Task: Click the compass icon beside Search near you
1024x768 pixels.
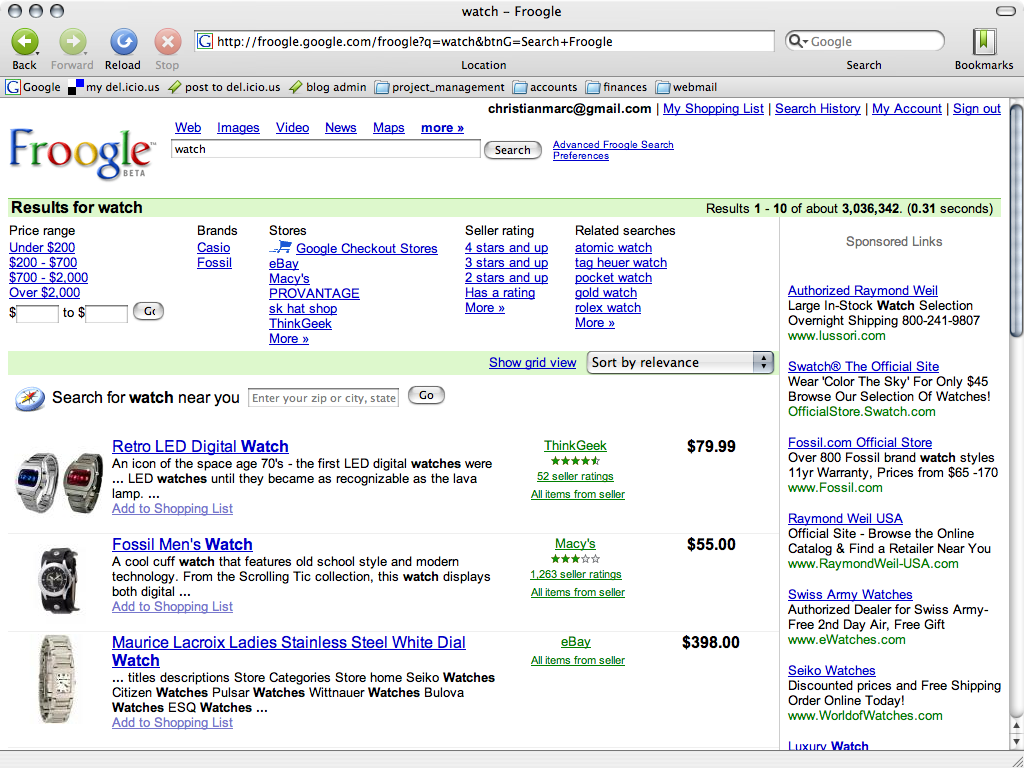Action: (x=30, y=398)
